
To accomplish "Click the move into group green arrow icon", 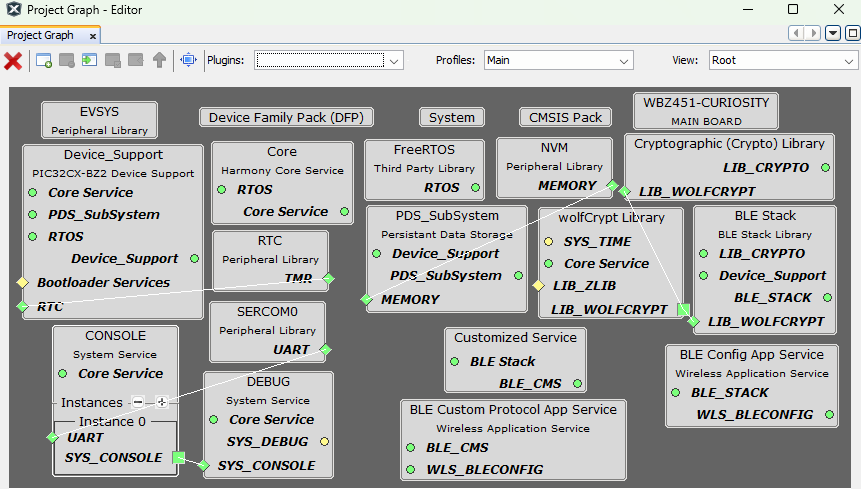I will point(90,59).
